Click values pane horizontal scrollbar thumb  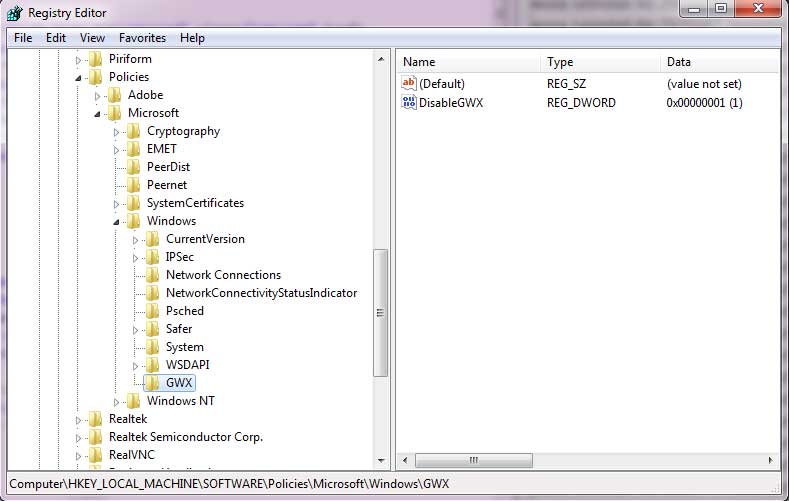(474, 460)
